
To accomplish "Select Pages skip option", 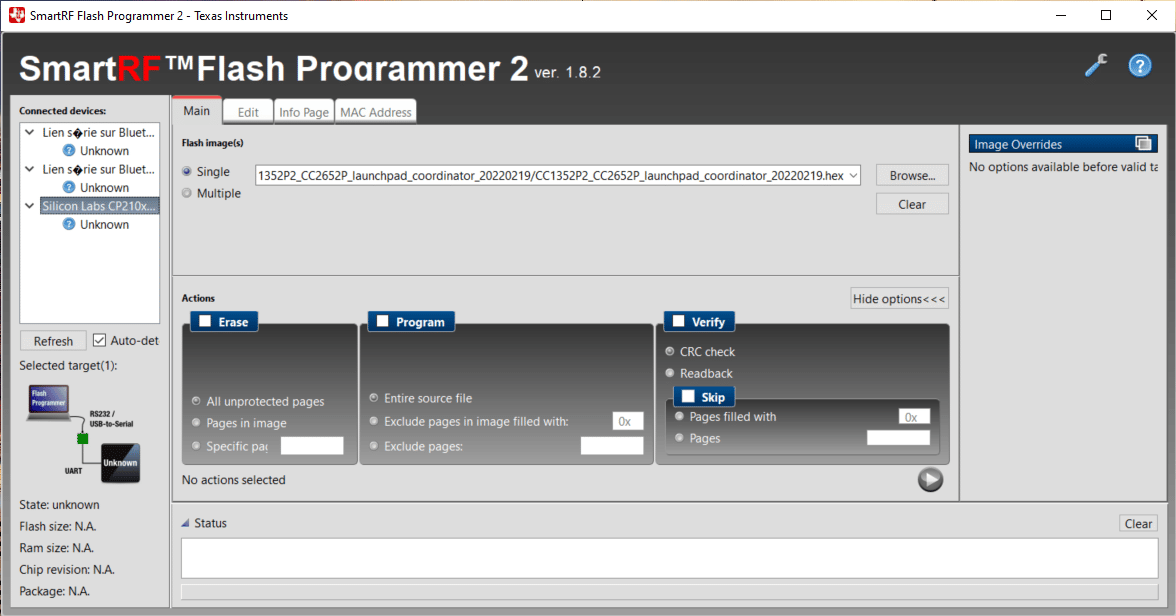I will coord(680,437).
